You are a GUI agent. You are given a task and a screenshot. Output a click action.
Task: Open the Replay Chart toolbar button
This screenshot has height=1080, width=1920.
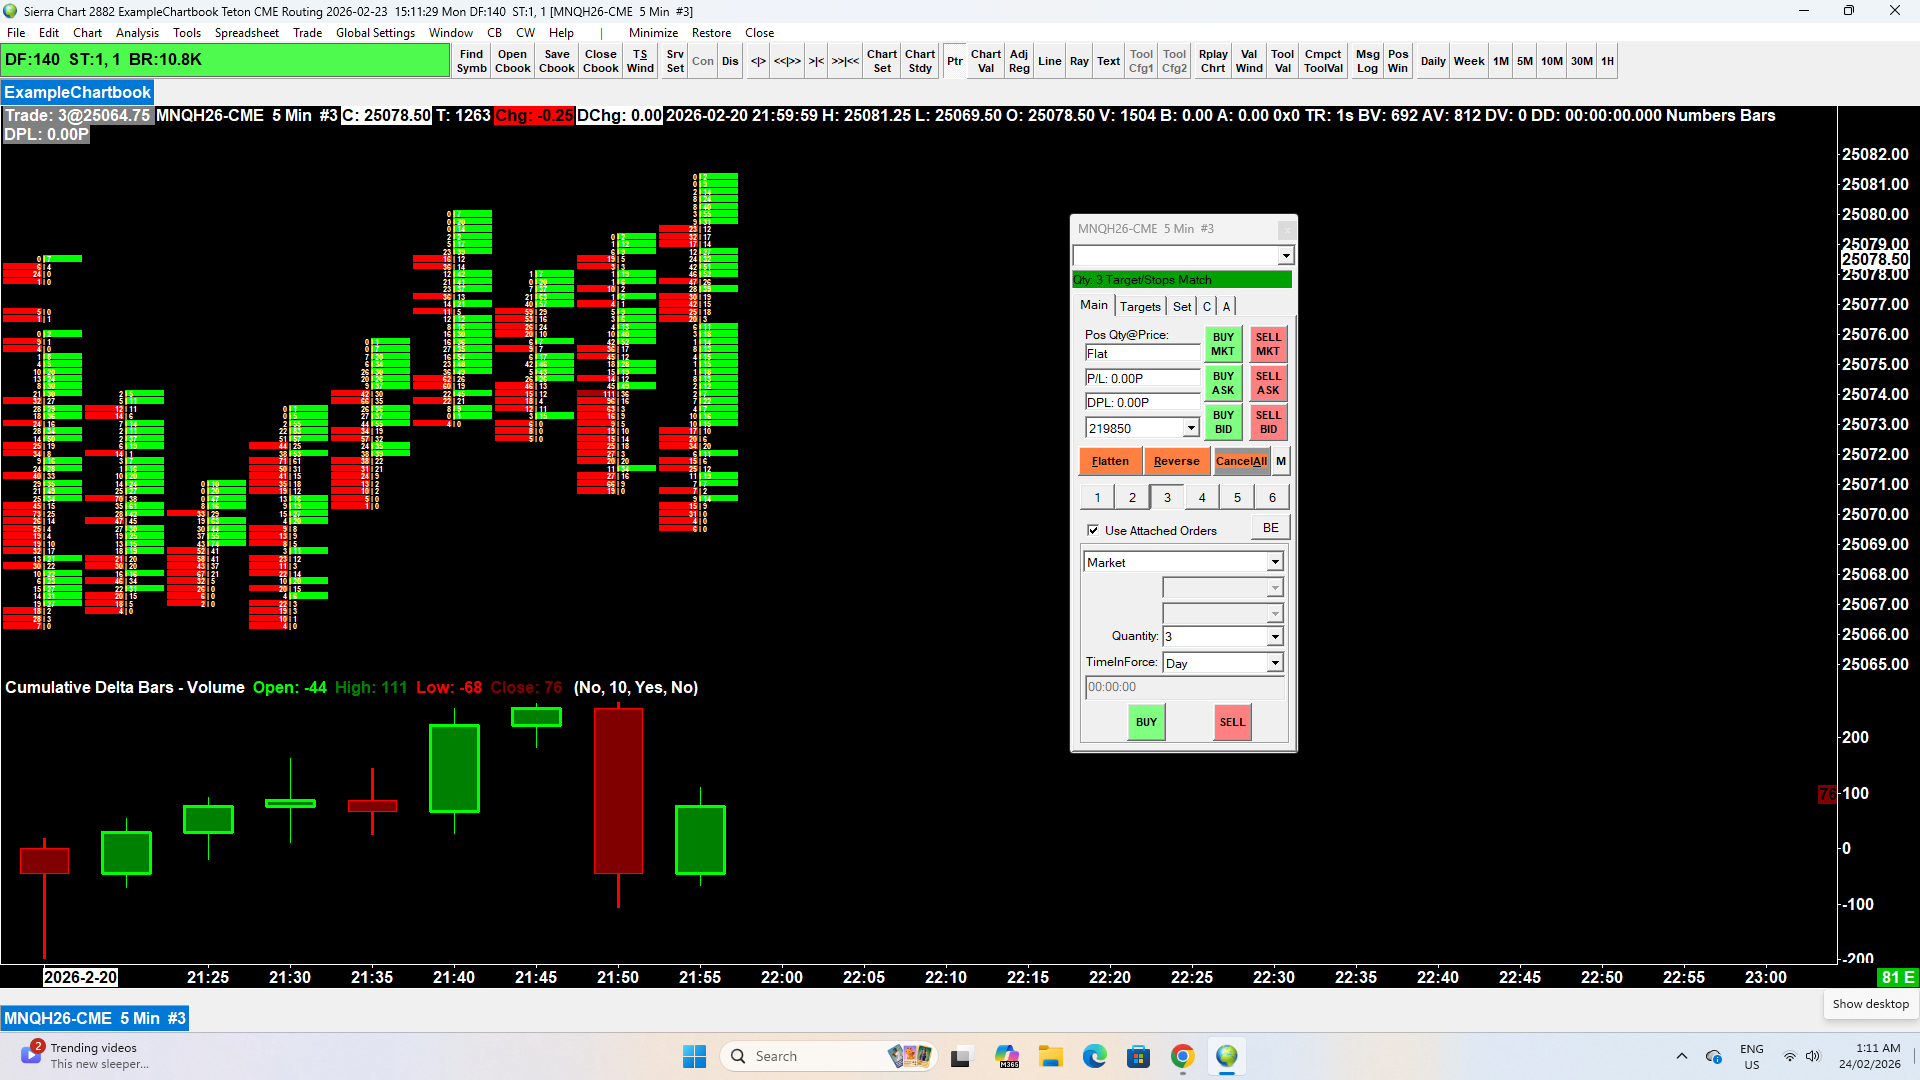click(x=1212, y=61)
